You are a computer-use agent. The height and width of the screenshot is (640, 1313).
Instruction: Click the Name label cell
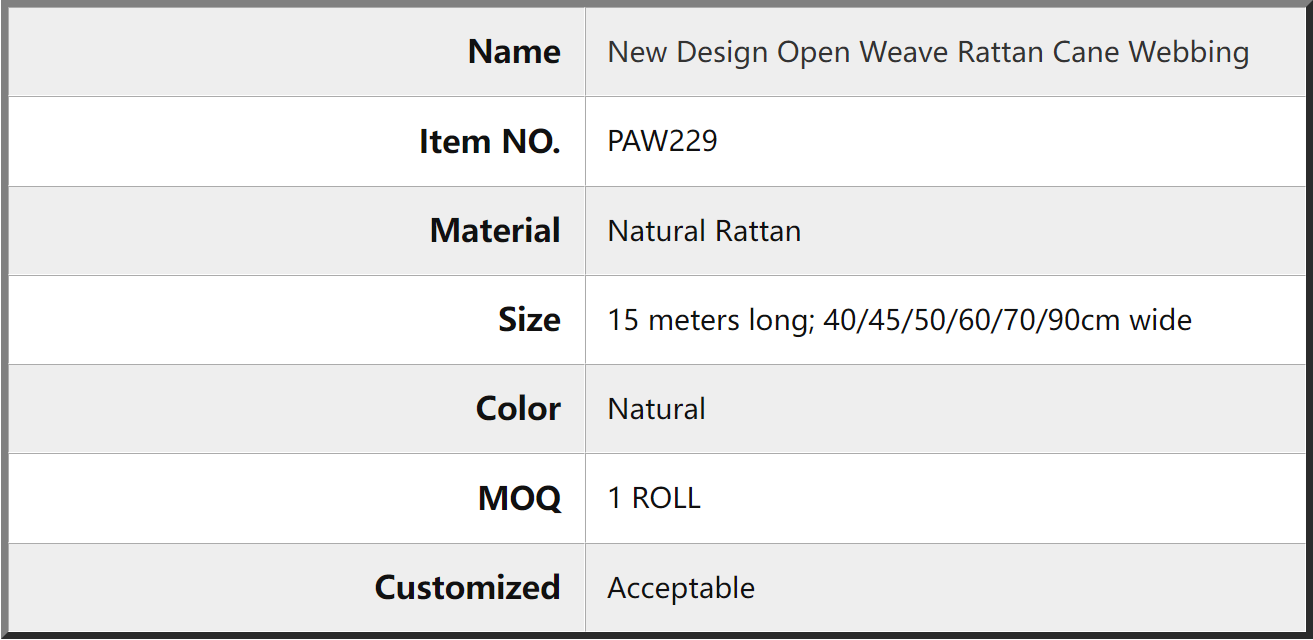tap(297, 52)
